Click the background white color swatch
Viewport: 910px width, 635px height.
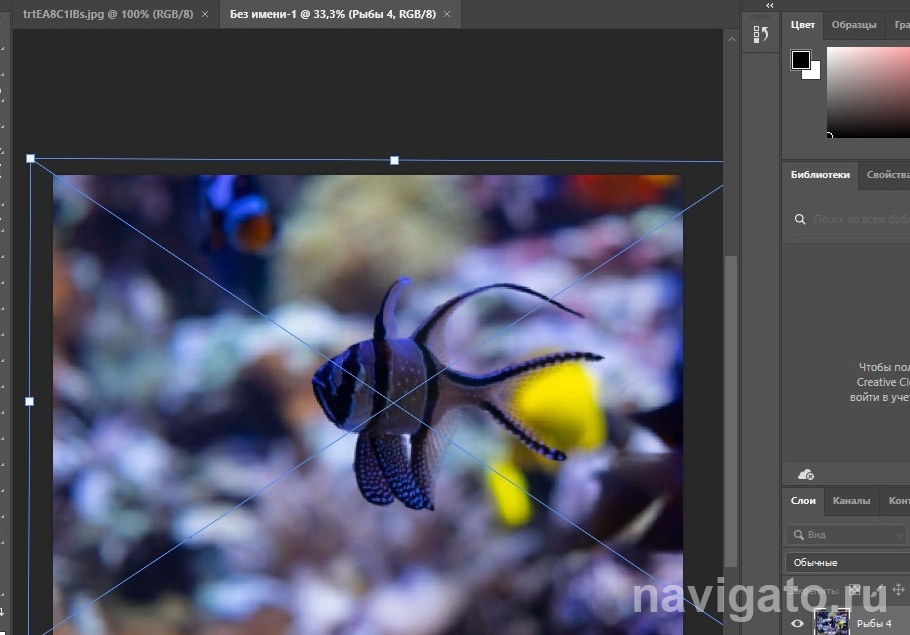point(814,73)
